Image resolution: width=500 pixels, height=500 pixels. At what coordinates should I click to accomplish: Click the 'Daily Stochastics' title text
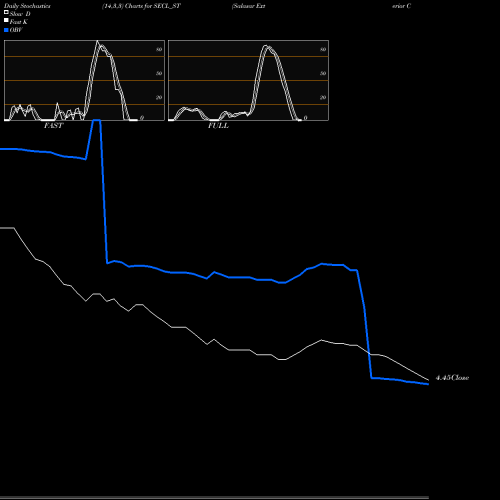click(x=27, y=6)
